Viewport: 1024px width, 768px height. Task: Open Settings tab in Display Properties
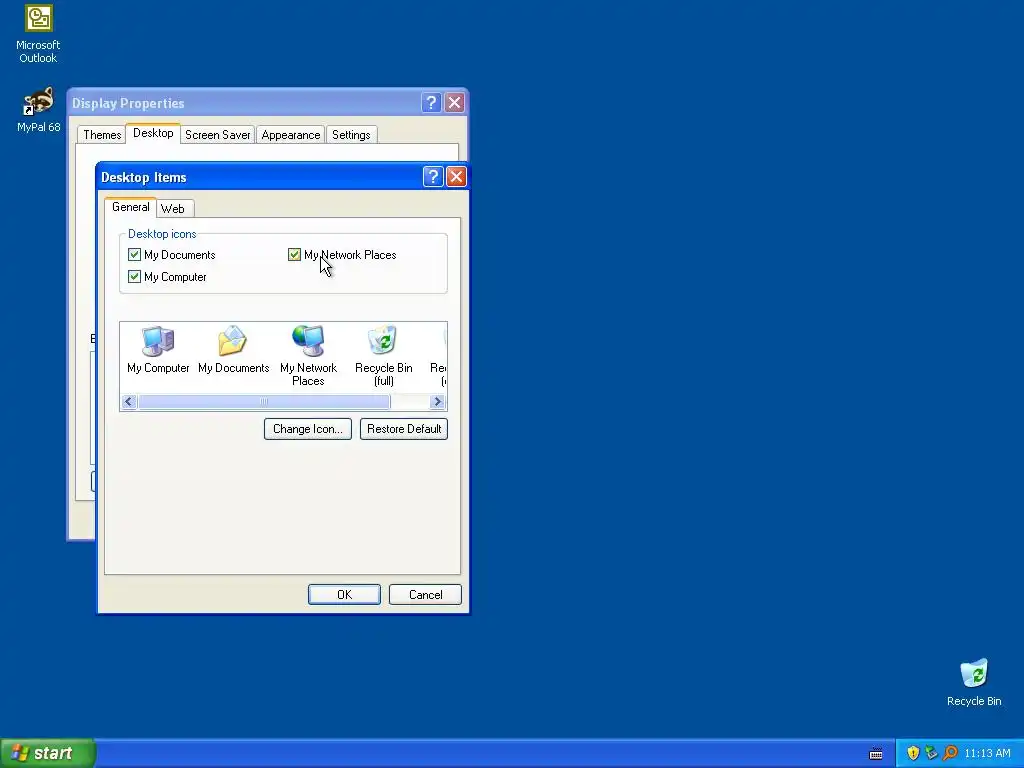click(x=351, y=135)
